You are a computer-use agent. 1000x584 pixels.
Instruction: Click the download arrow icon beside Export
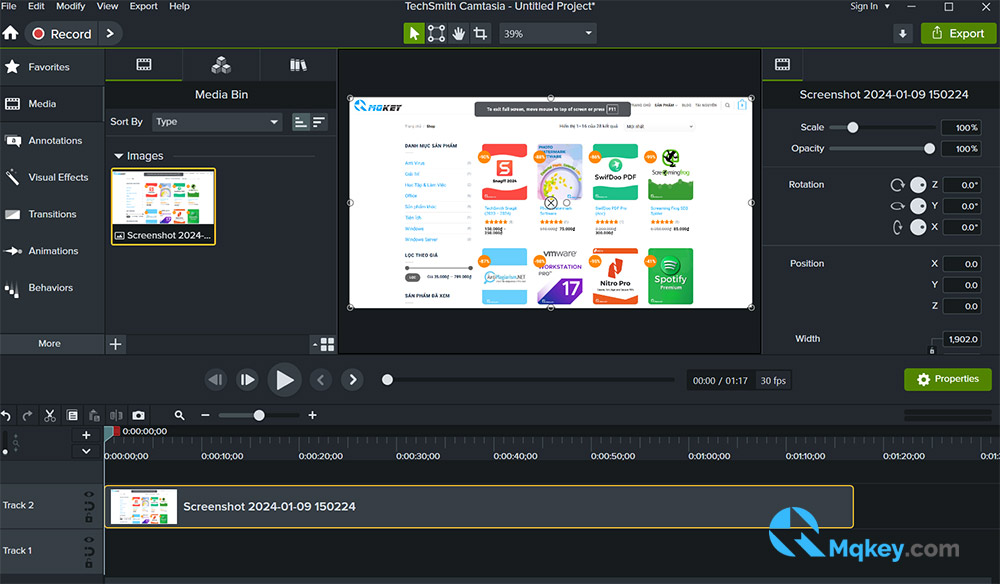[x=902, y=34]
